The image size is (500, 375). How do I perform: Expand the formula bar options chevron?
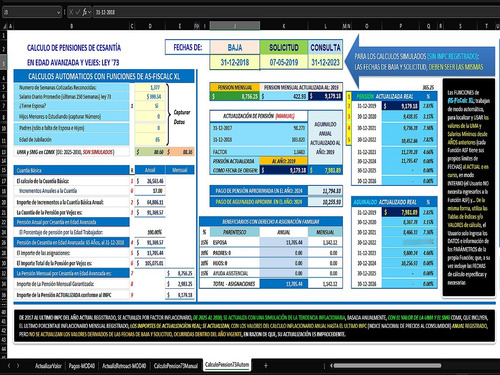(x=90, y=12)
